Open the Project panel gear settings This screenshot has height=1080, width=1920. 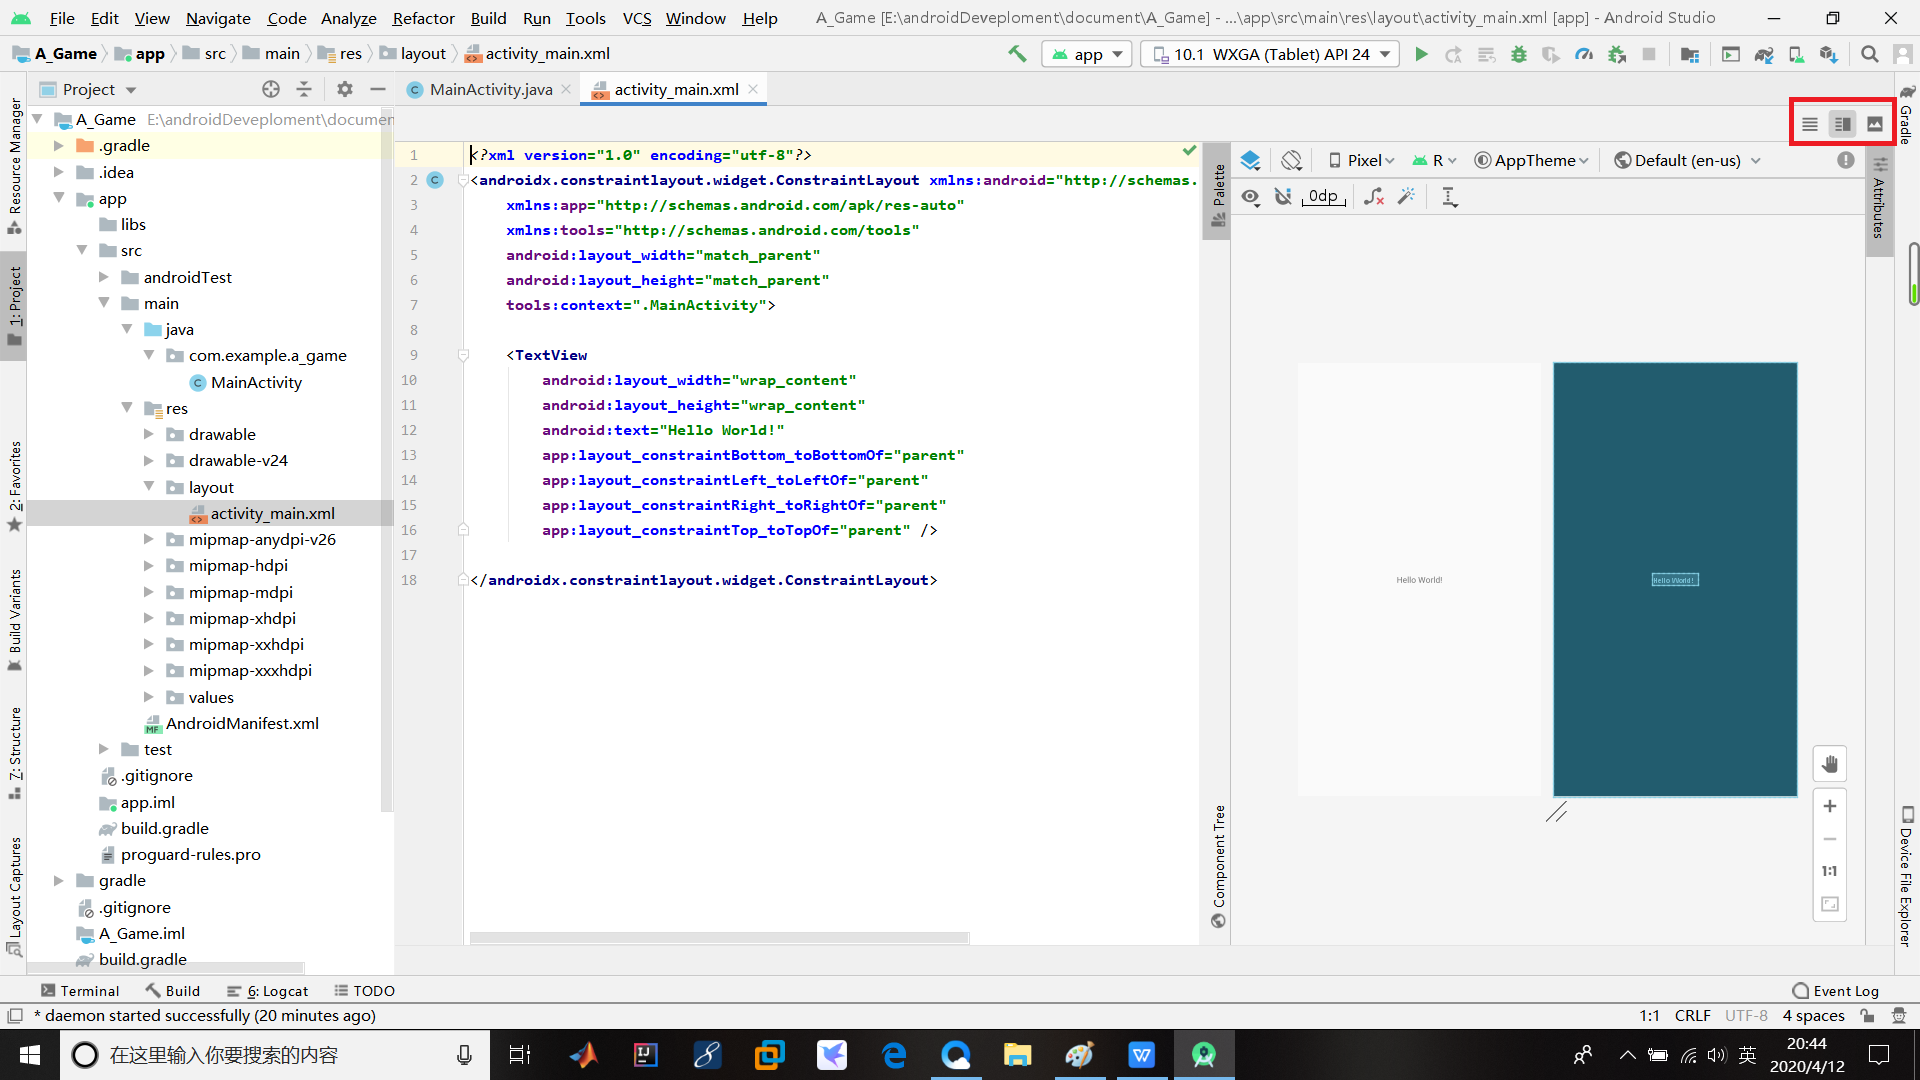(x=345, y=89)
